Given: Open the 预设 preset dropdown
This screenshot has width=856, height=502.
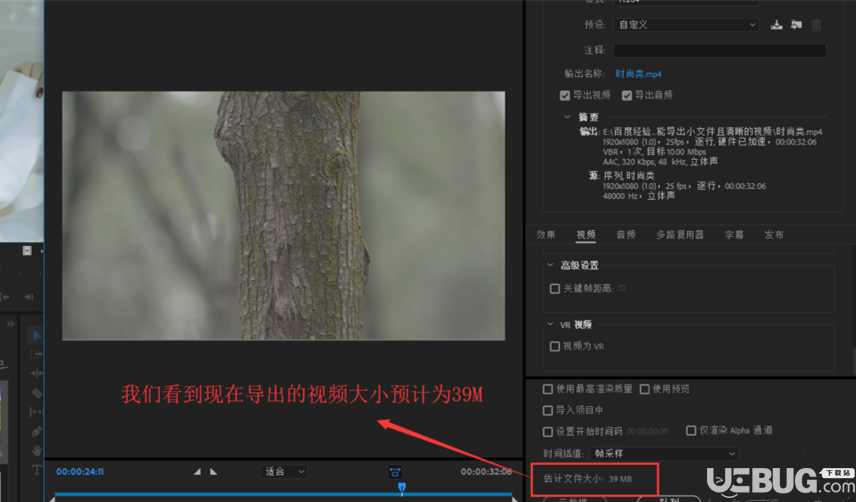Looking at the screenshot, I should [x=686, y=25].
